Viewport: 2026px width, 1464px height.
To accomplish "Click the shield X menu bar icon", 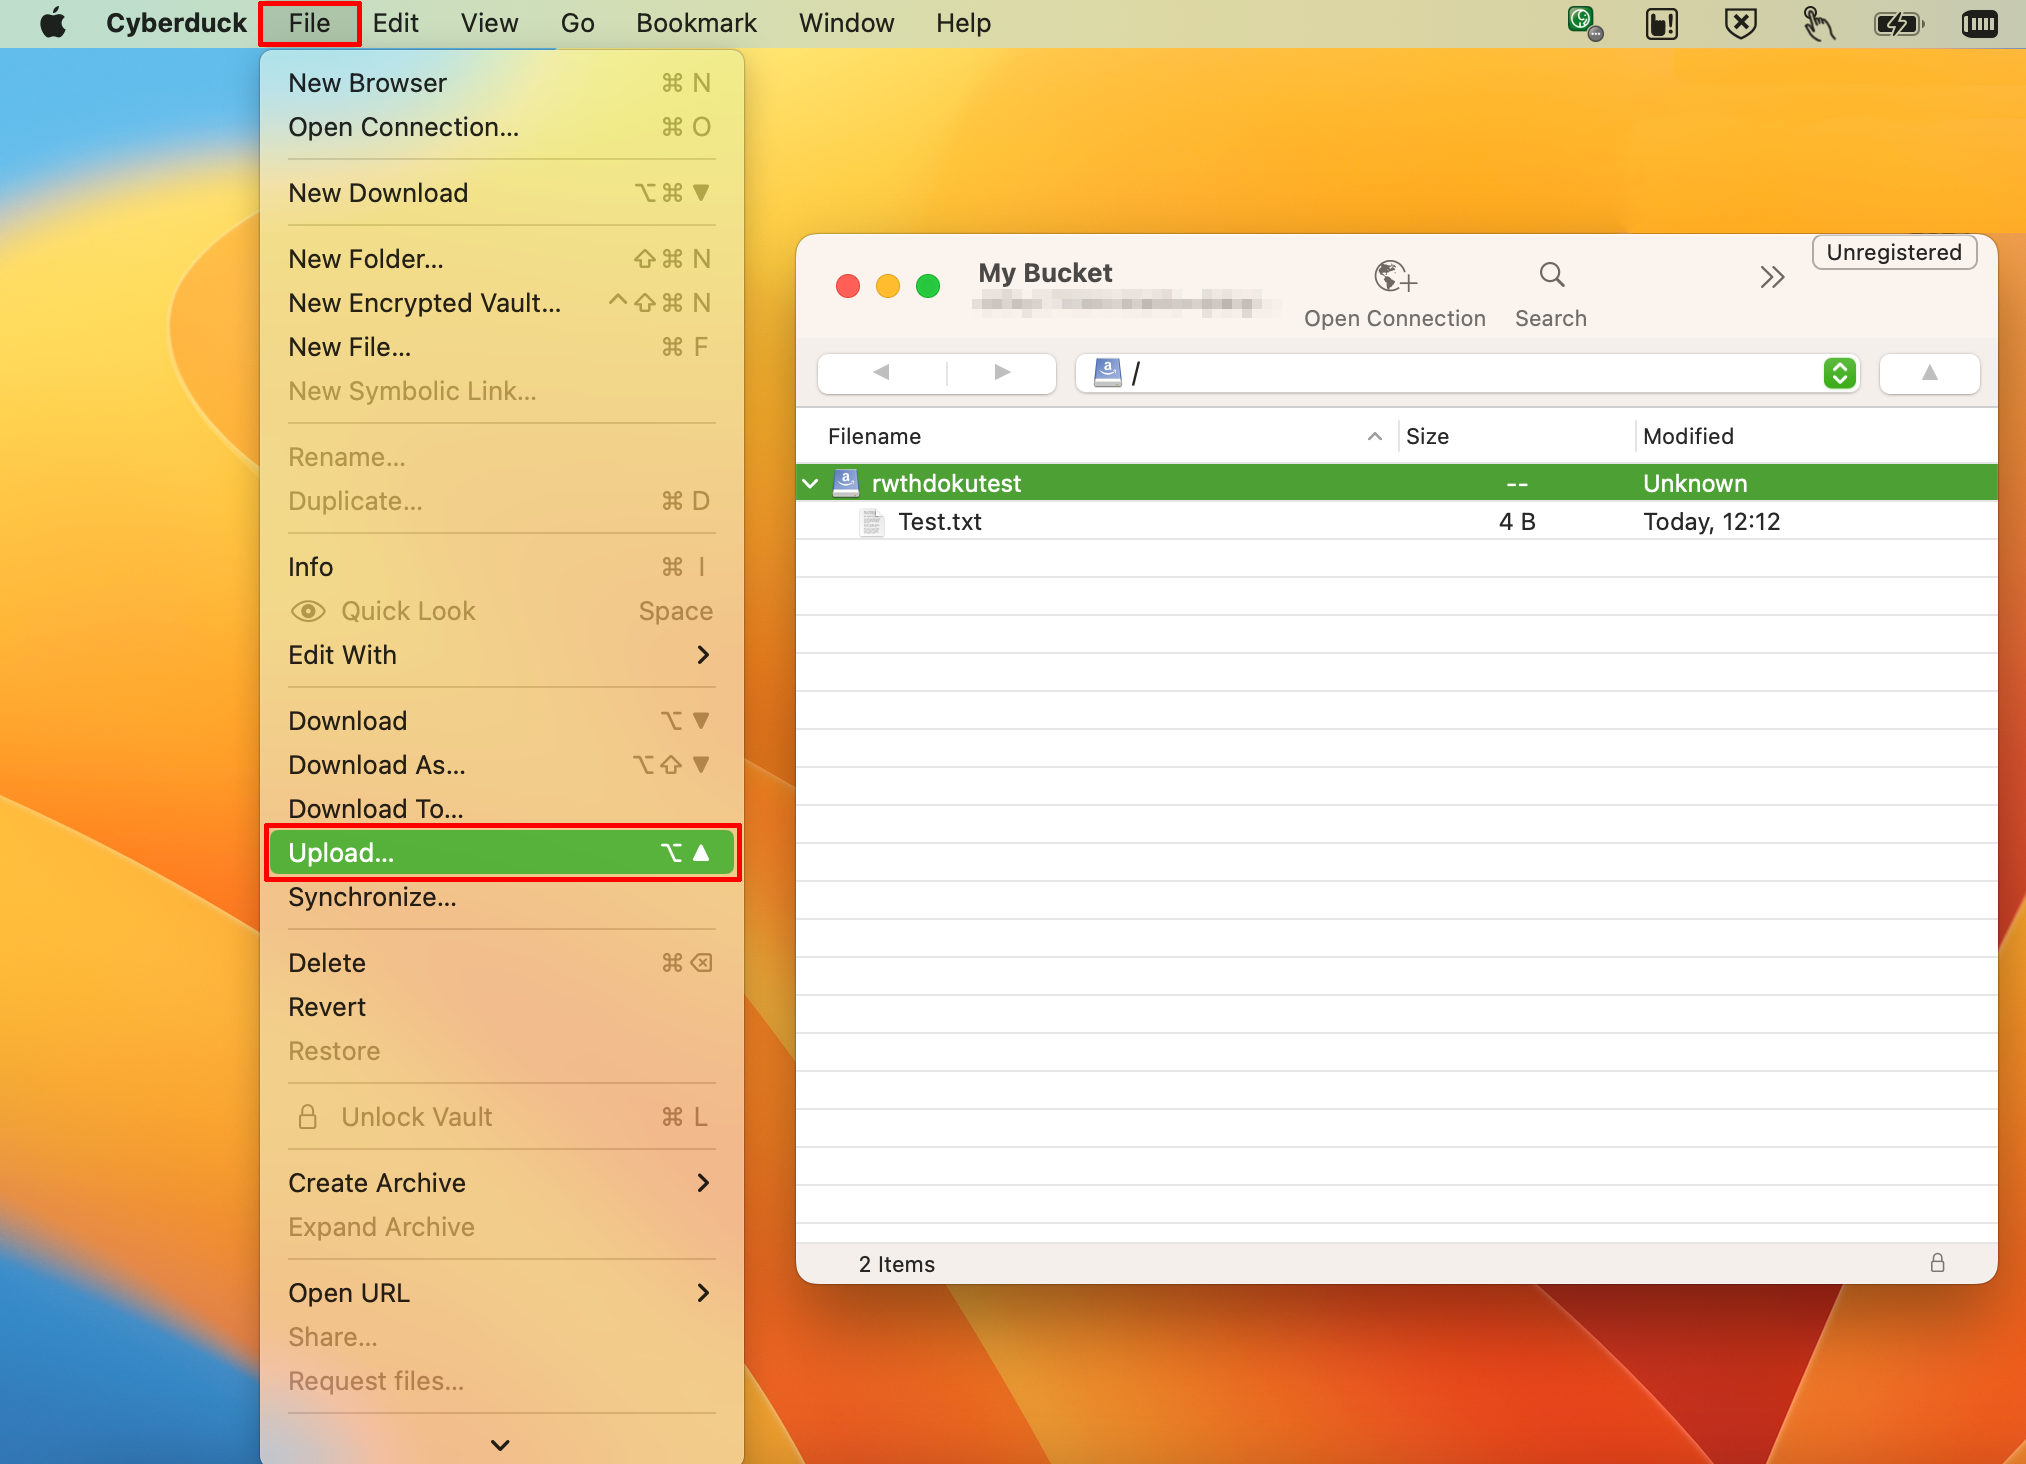I will [x=1741, y=23].
